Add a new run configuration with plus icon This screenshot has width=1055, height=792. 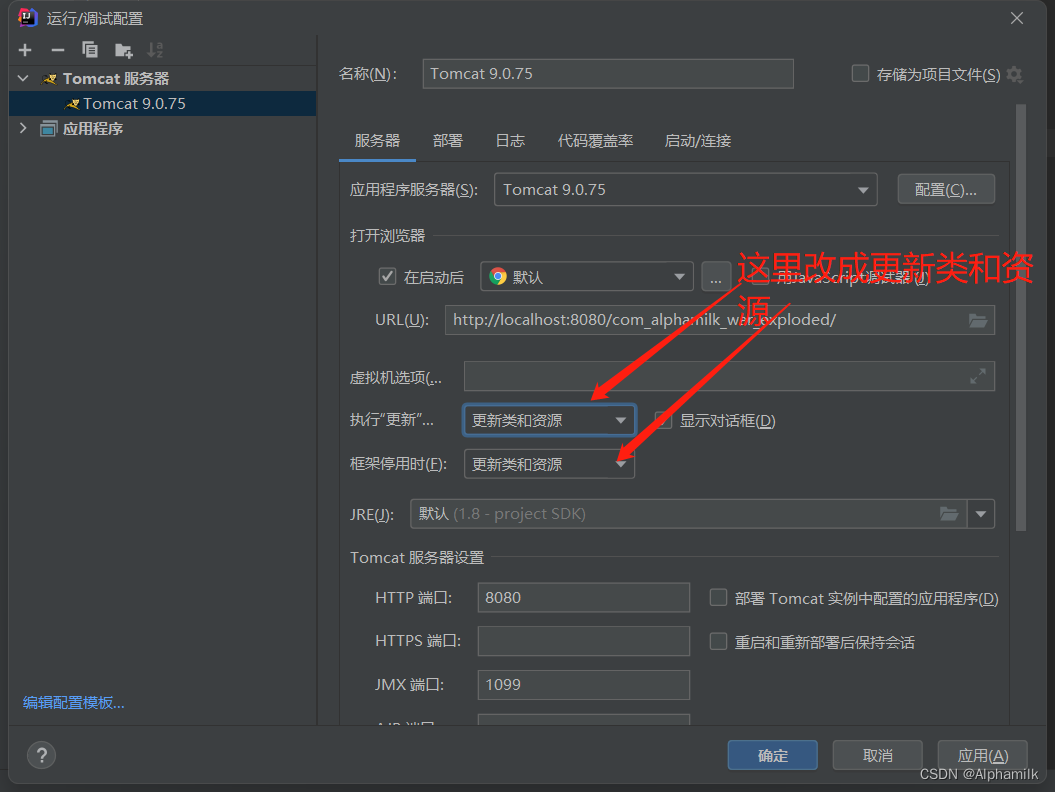(x=25, y=50)
